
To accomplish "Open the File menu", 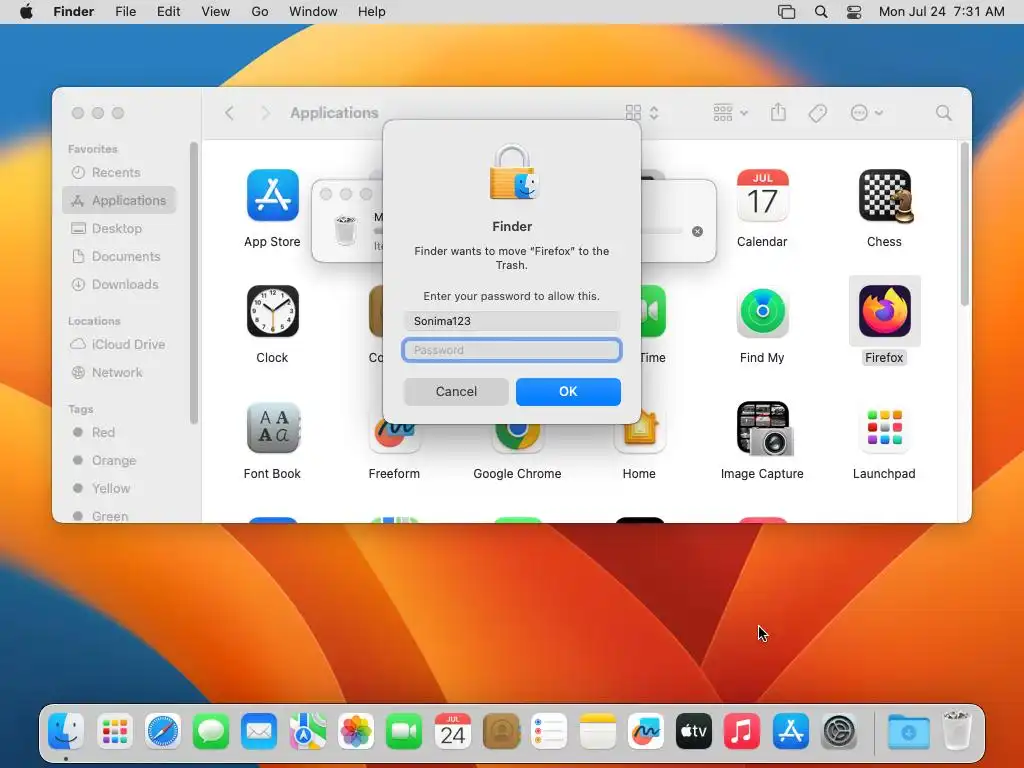I will point(125,12).
